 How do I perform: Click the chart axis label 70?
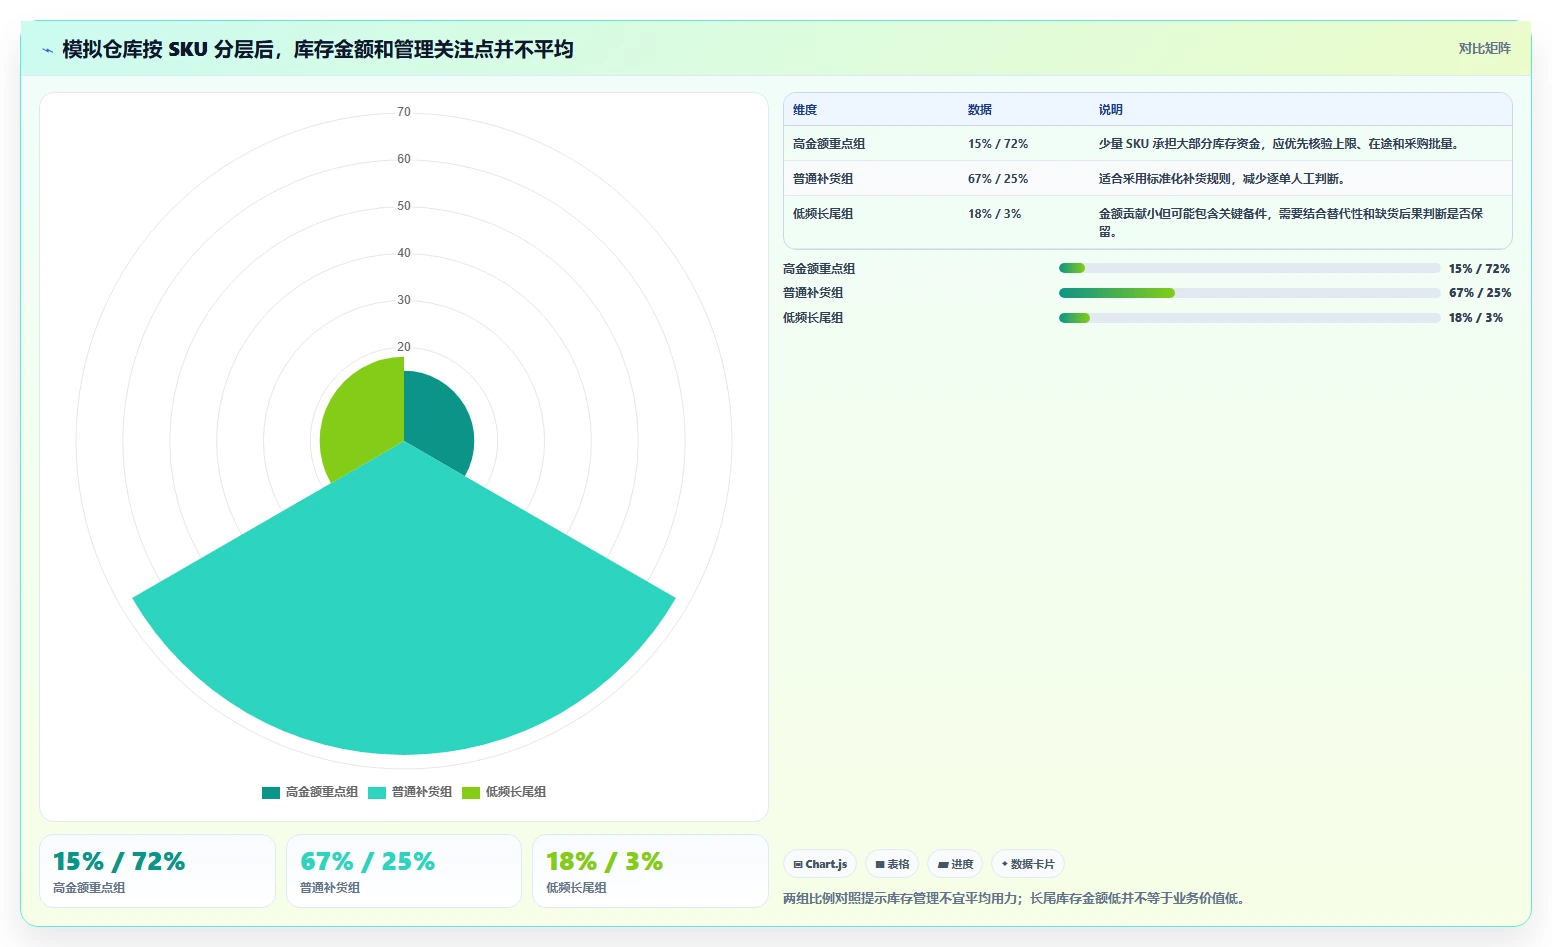pos(404,112)
